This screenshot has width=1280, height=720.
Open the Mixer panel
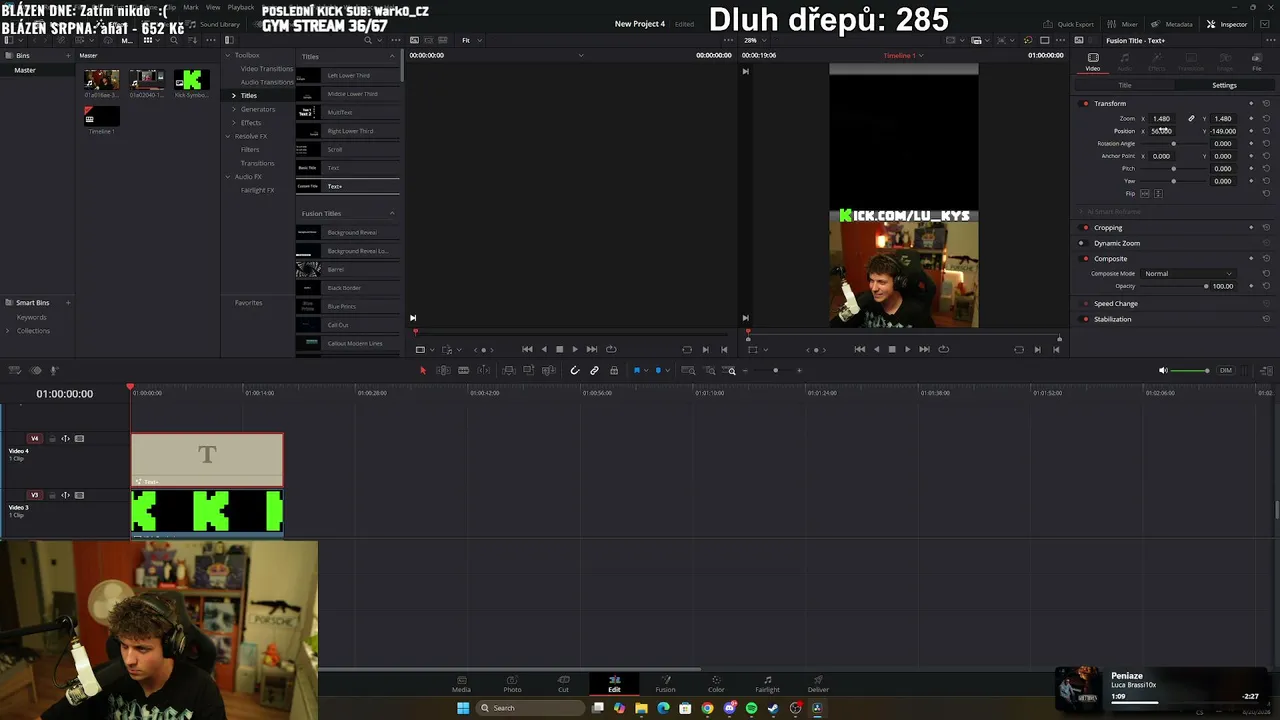click(x=1122, y=24)
